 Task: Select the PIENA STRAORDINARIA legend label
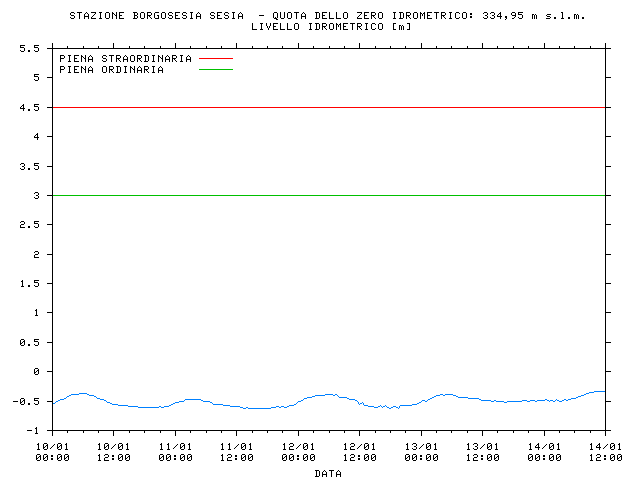click(125, 59)
